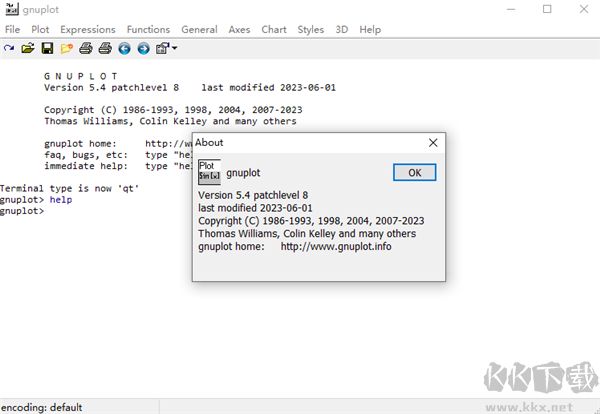
Task: Open the Expressions menu
Action: click(x=88, y=29)
